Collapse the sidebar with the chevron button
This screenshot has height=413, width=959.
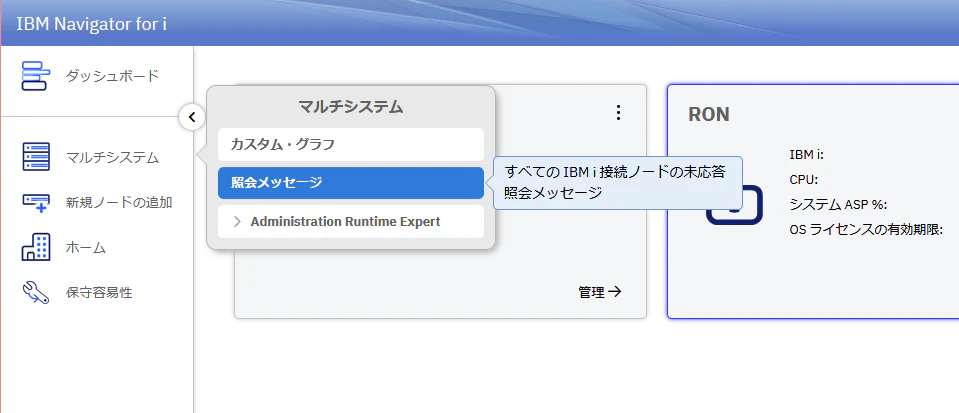192,117
